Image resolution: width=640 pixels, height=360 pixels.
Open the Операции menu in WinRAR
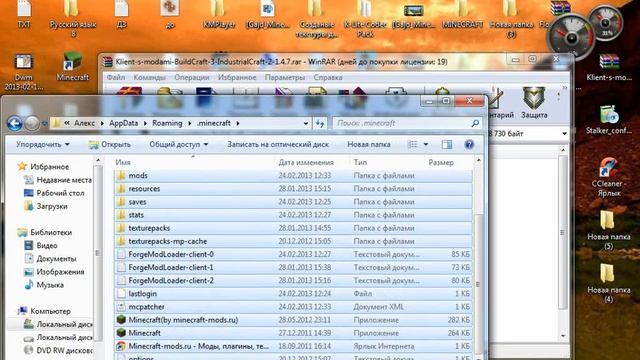(x=191, y=77)
